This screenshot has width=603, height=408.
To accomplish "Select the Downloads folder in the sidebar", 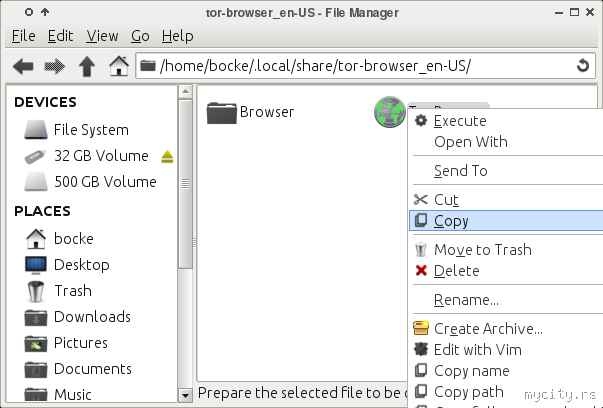I will 92,317.
